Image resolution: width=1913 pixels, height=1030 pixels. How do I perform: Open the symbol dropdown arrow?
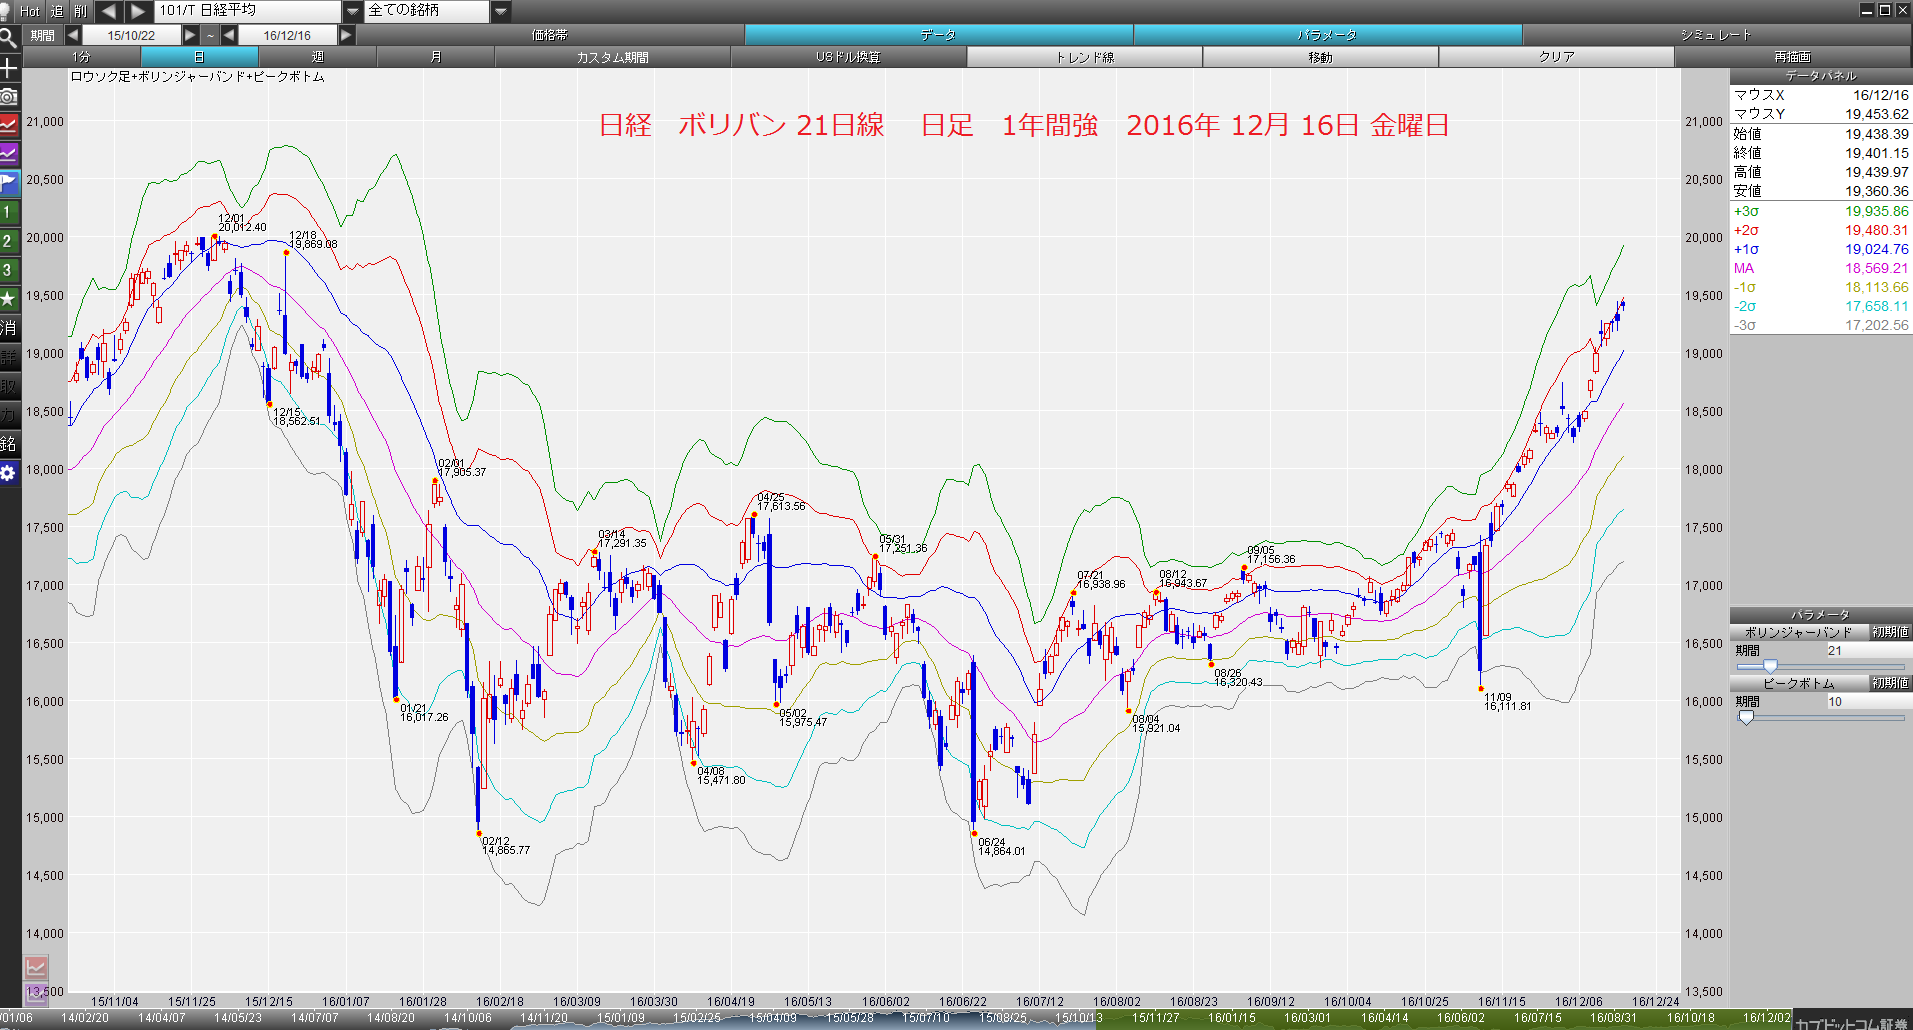pyautogui.click(x=353, y=11)
